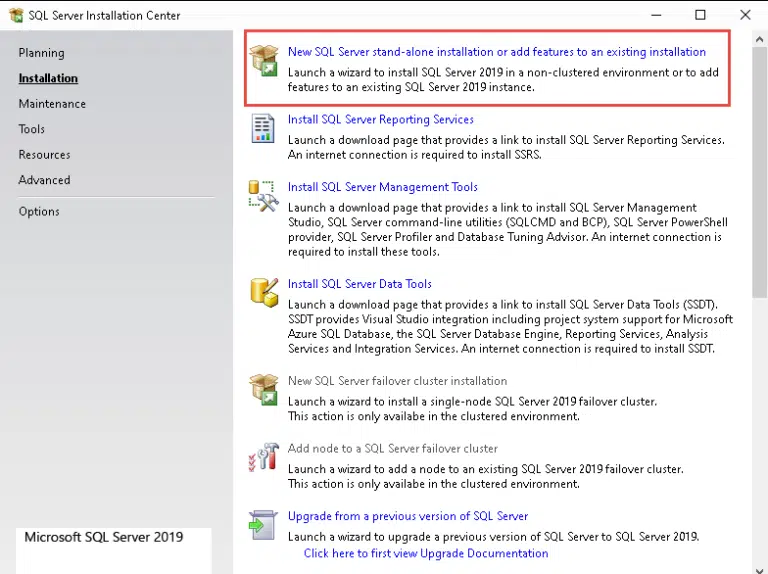Click the scrollbar down arrow
Screen dimensions: 768x574
coord(760,570)
